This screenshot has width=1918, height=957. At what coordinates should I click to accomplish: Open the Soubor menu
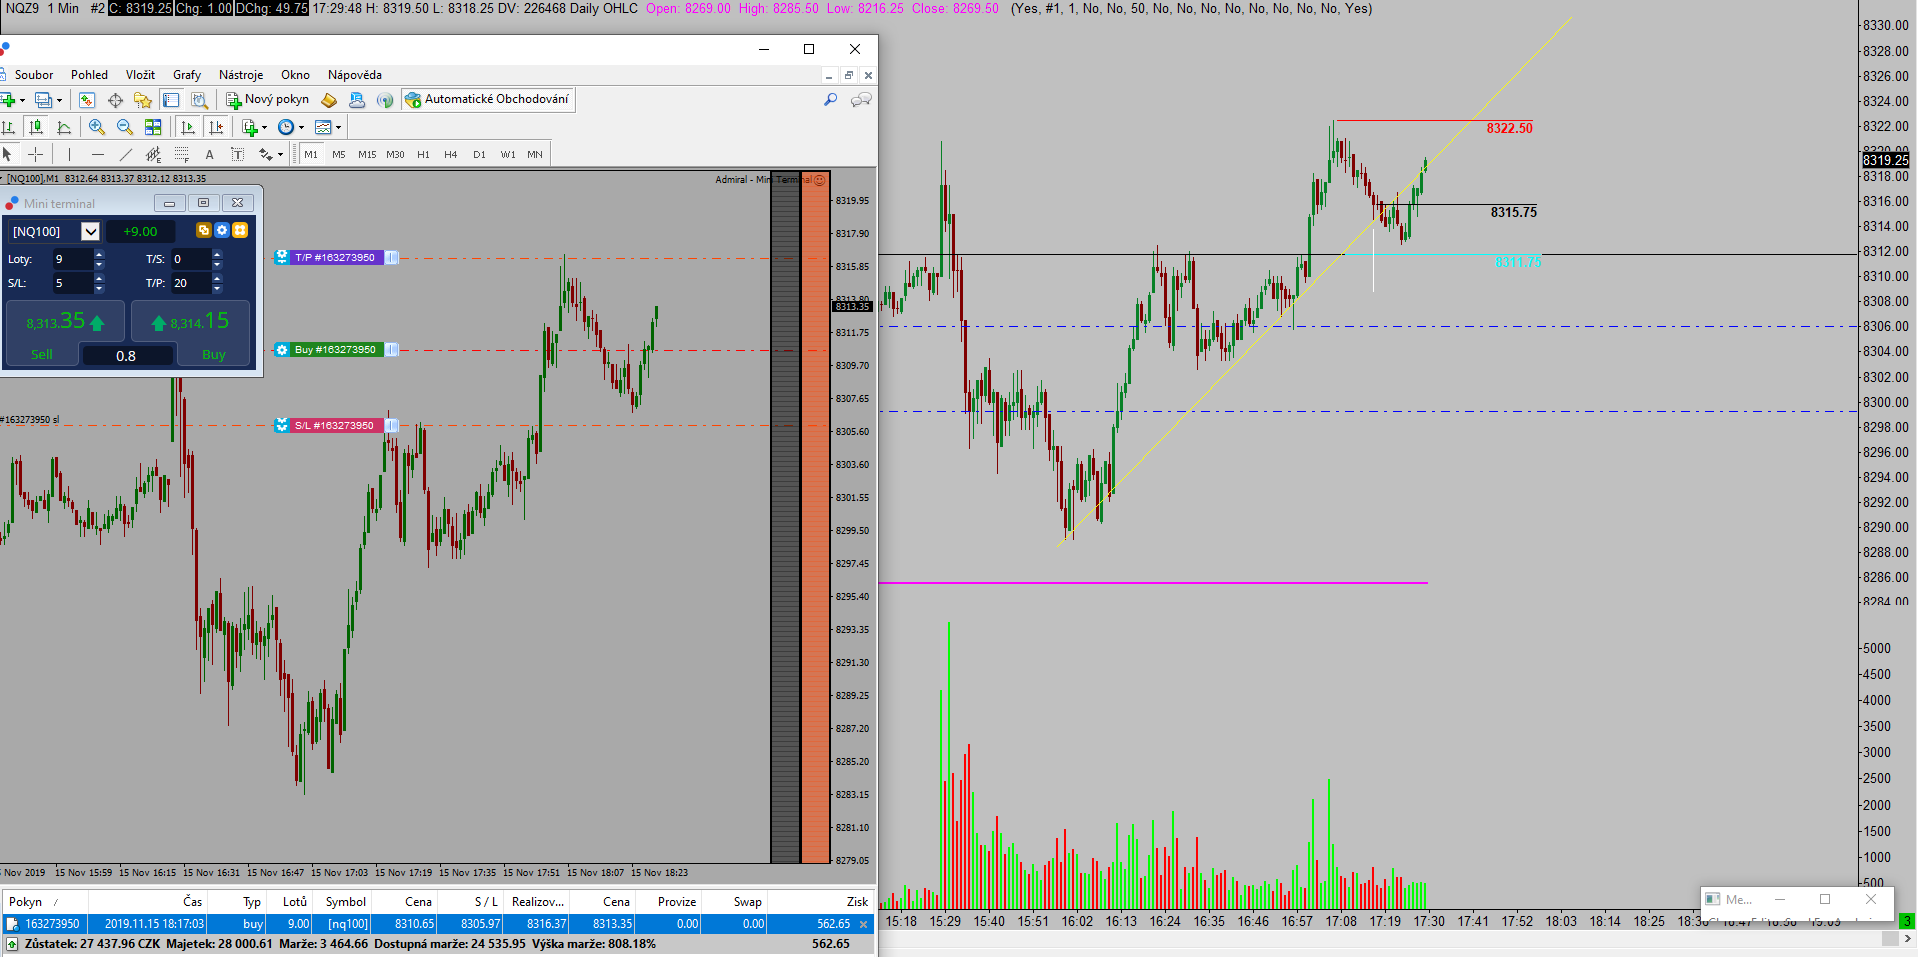tap(34, 75)
